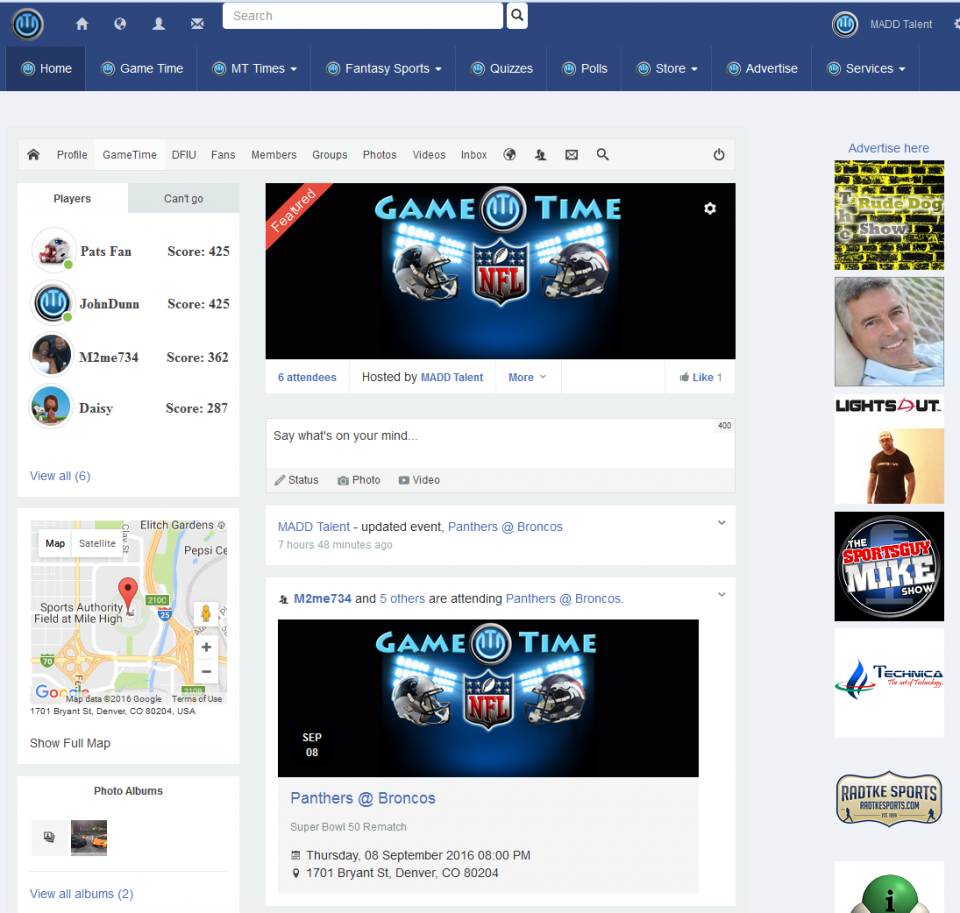This screenshot has width=960, height=913.
Task: Open the Polls nav item
Action: point(584,69)
